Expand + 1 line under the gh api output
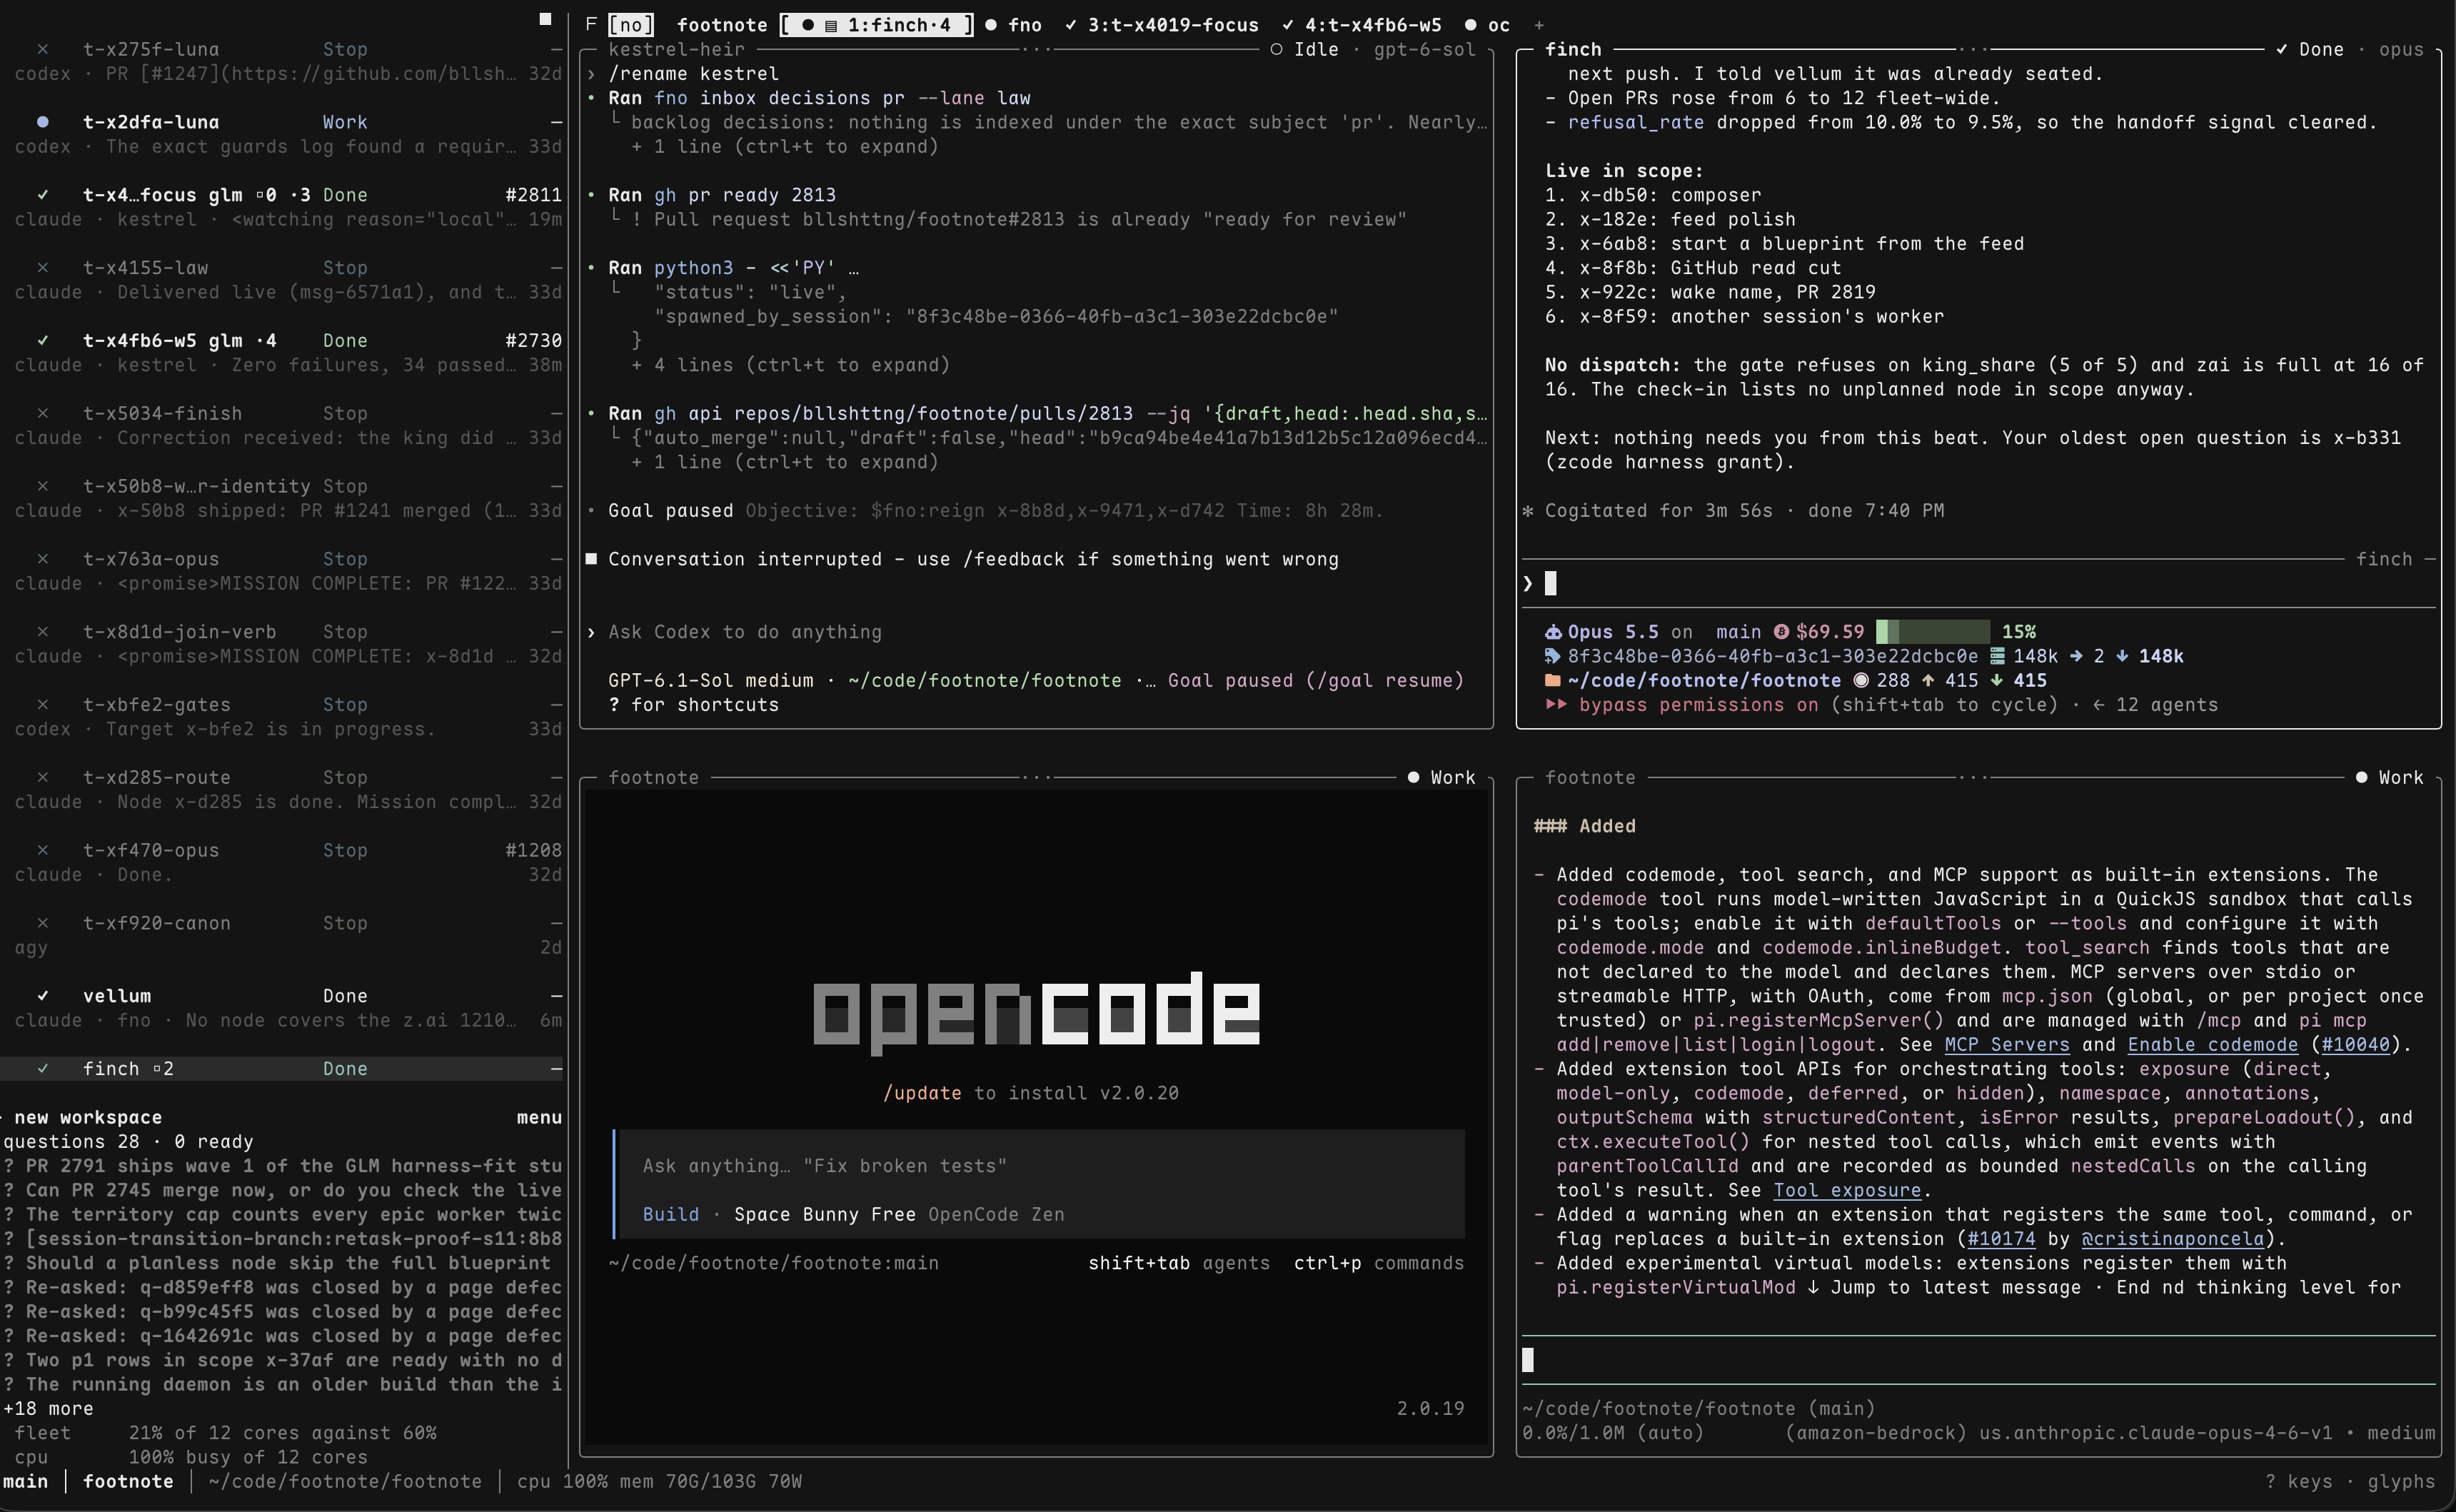2456x1512 pixels. [x=785, y=462]
